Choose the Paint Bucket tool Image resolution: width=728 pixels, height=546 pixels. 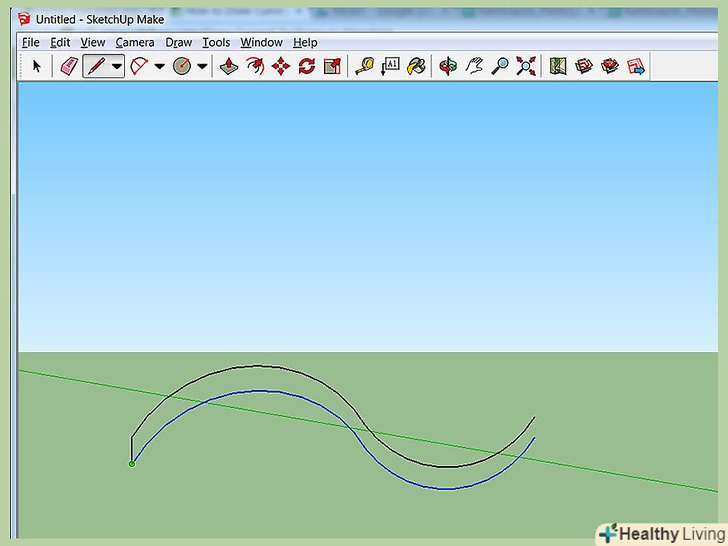[417, 66]
